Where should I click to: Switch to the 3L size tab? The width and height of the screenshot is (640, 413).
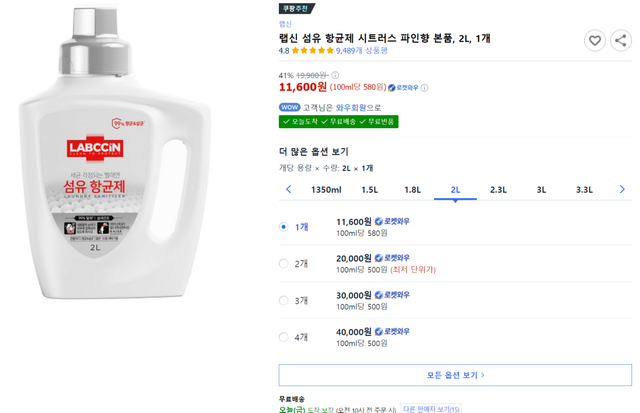point(541,189)
